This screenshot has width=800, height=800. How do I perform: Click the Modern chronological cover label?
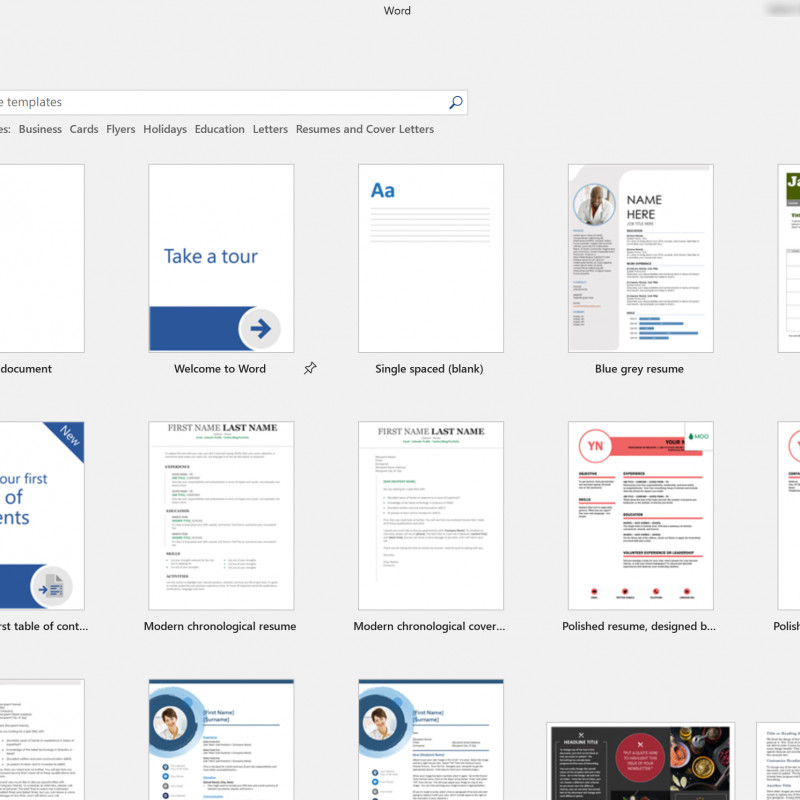point(430,626)
